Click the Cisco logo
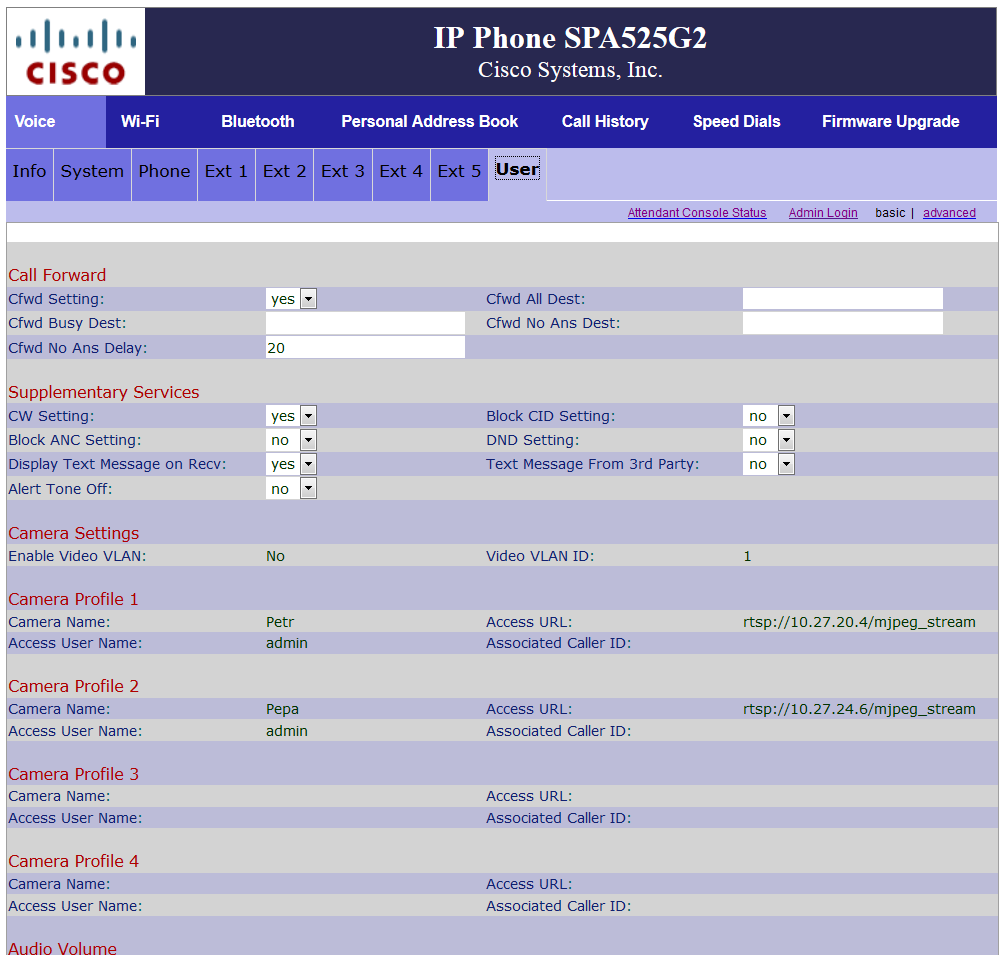 point(75,52)
